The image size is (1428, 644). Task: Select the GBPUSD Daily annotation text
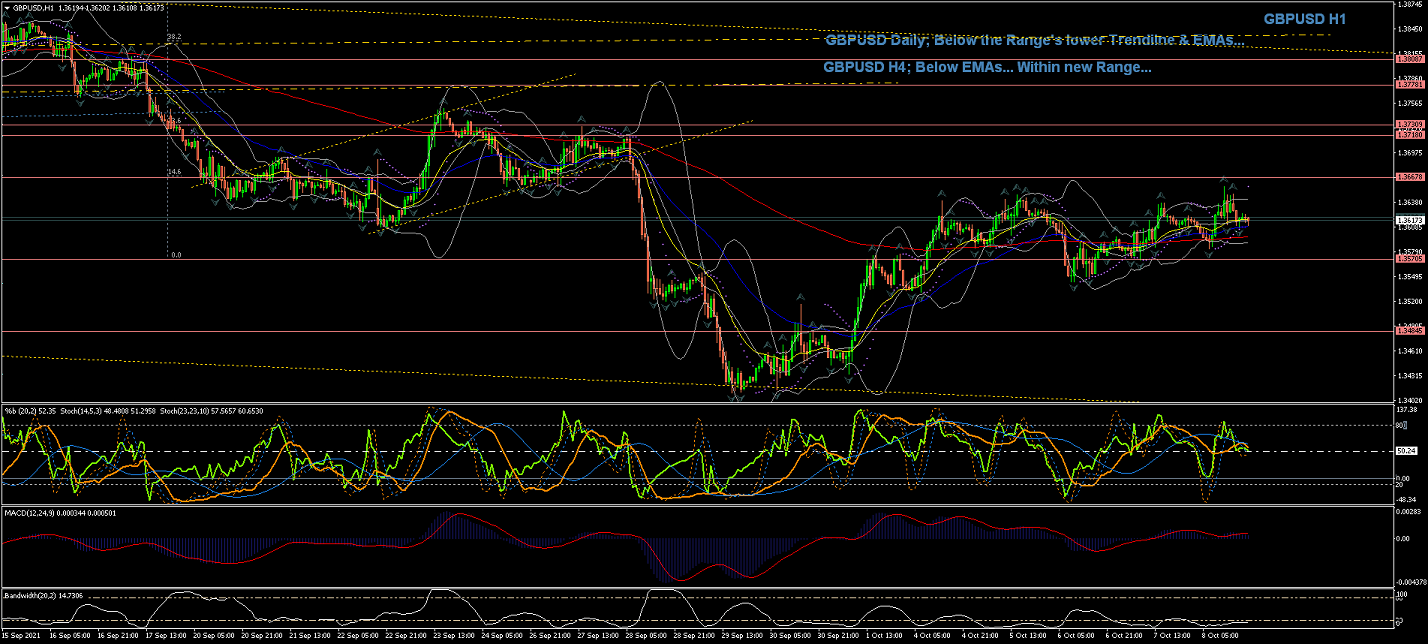[1034, 41]
